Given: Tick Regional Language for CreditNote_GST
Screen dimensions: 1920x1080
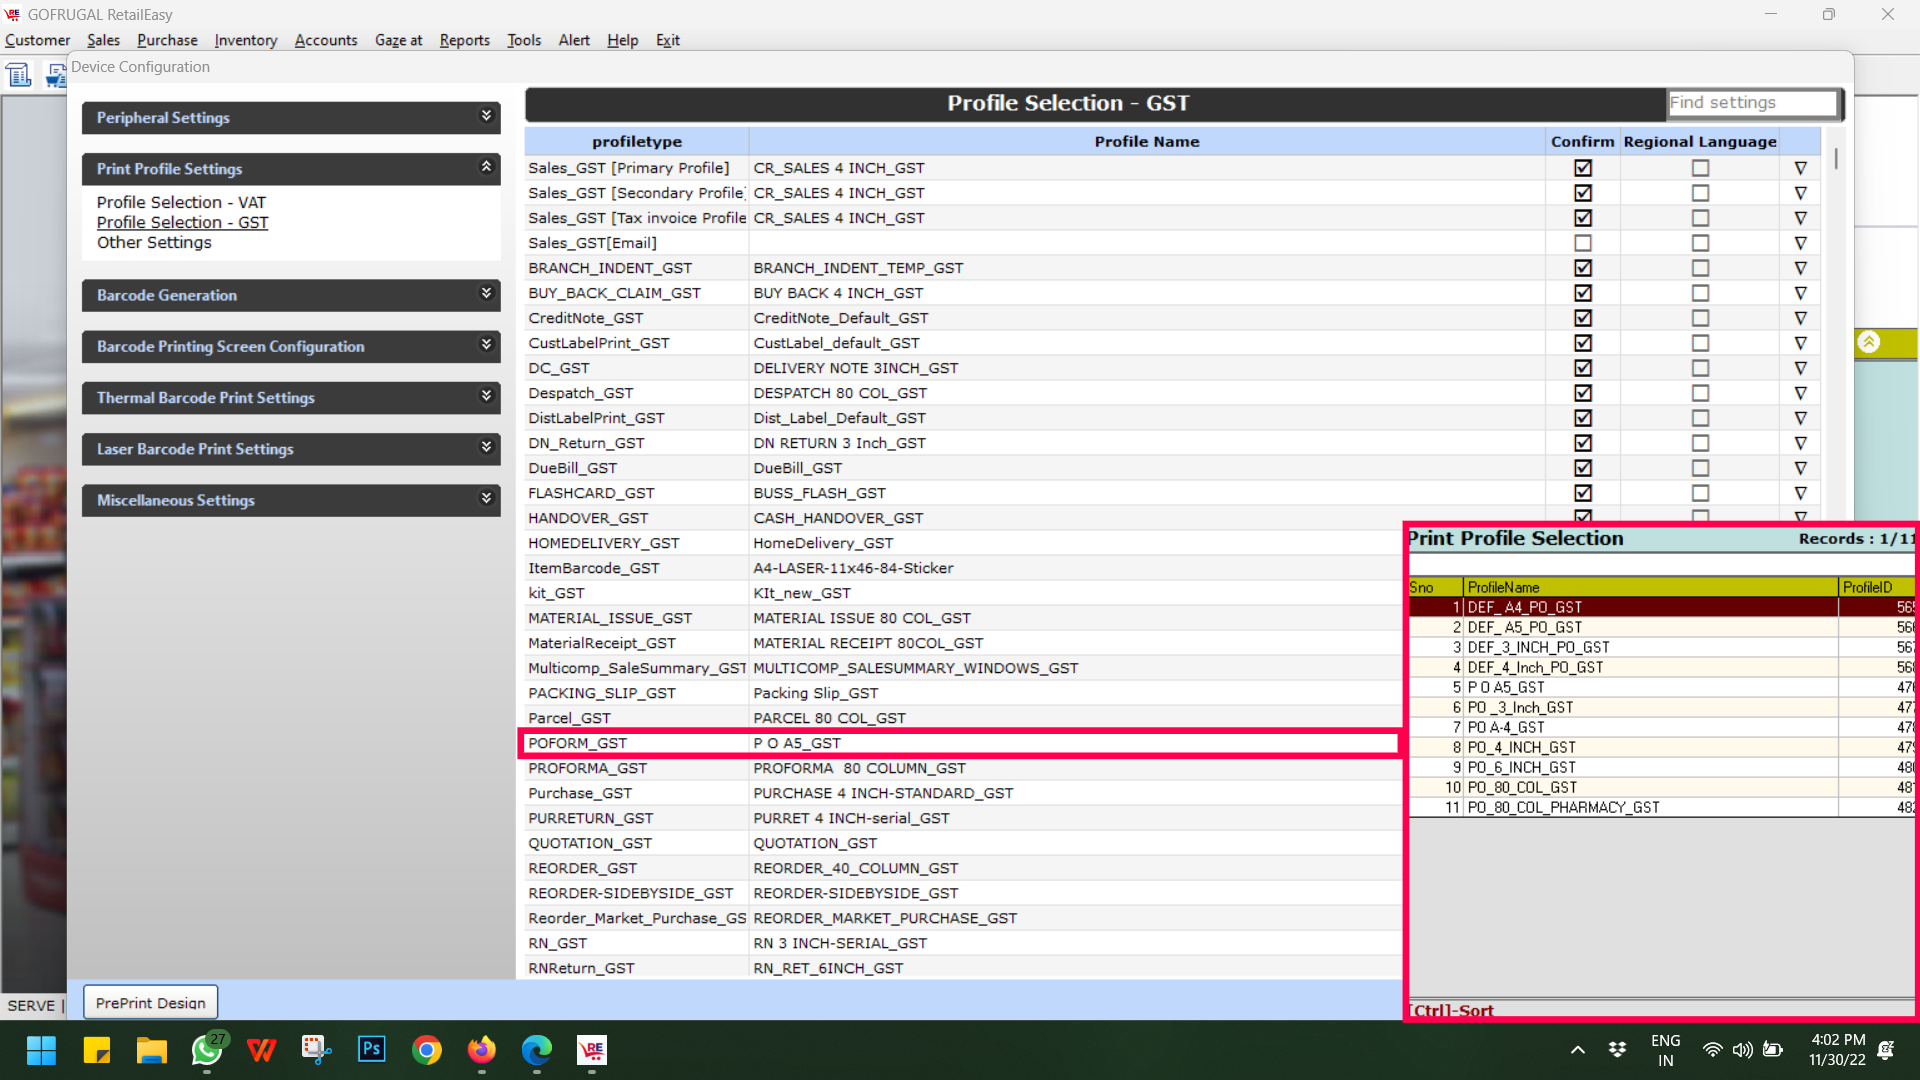Looking at the screenshot, I should (x=1700, y=318).
